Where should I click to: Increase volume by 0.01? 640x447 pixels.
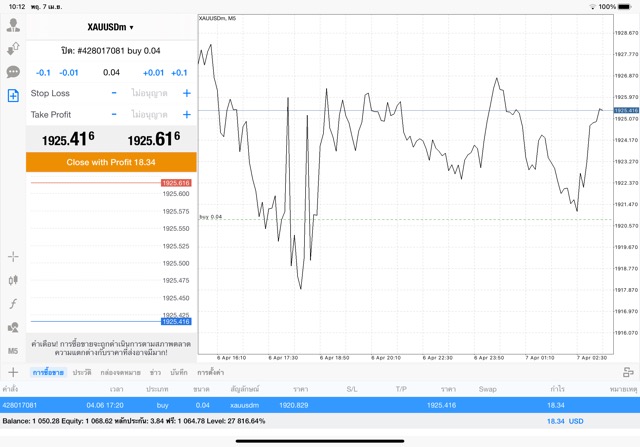point(153,73)
